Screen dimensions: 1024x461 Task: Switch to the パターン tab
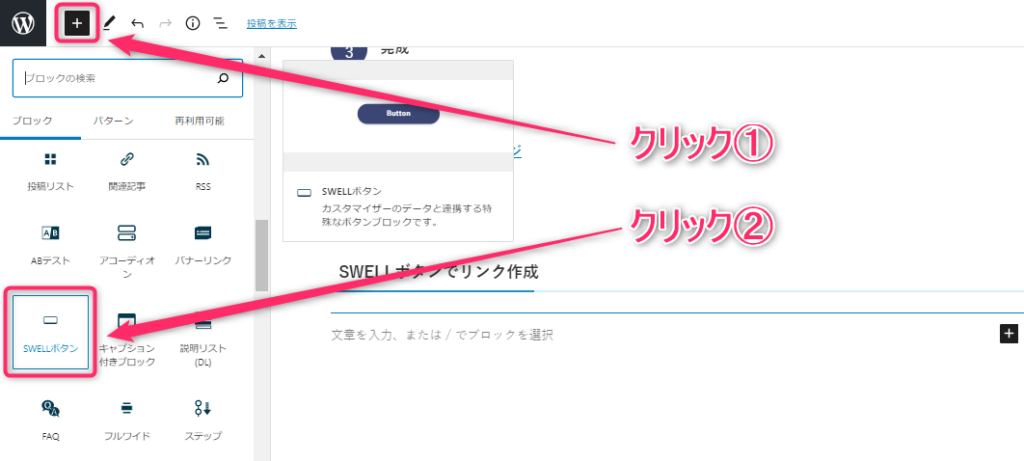[113, 121]
